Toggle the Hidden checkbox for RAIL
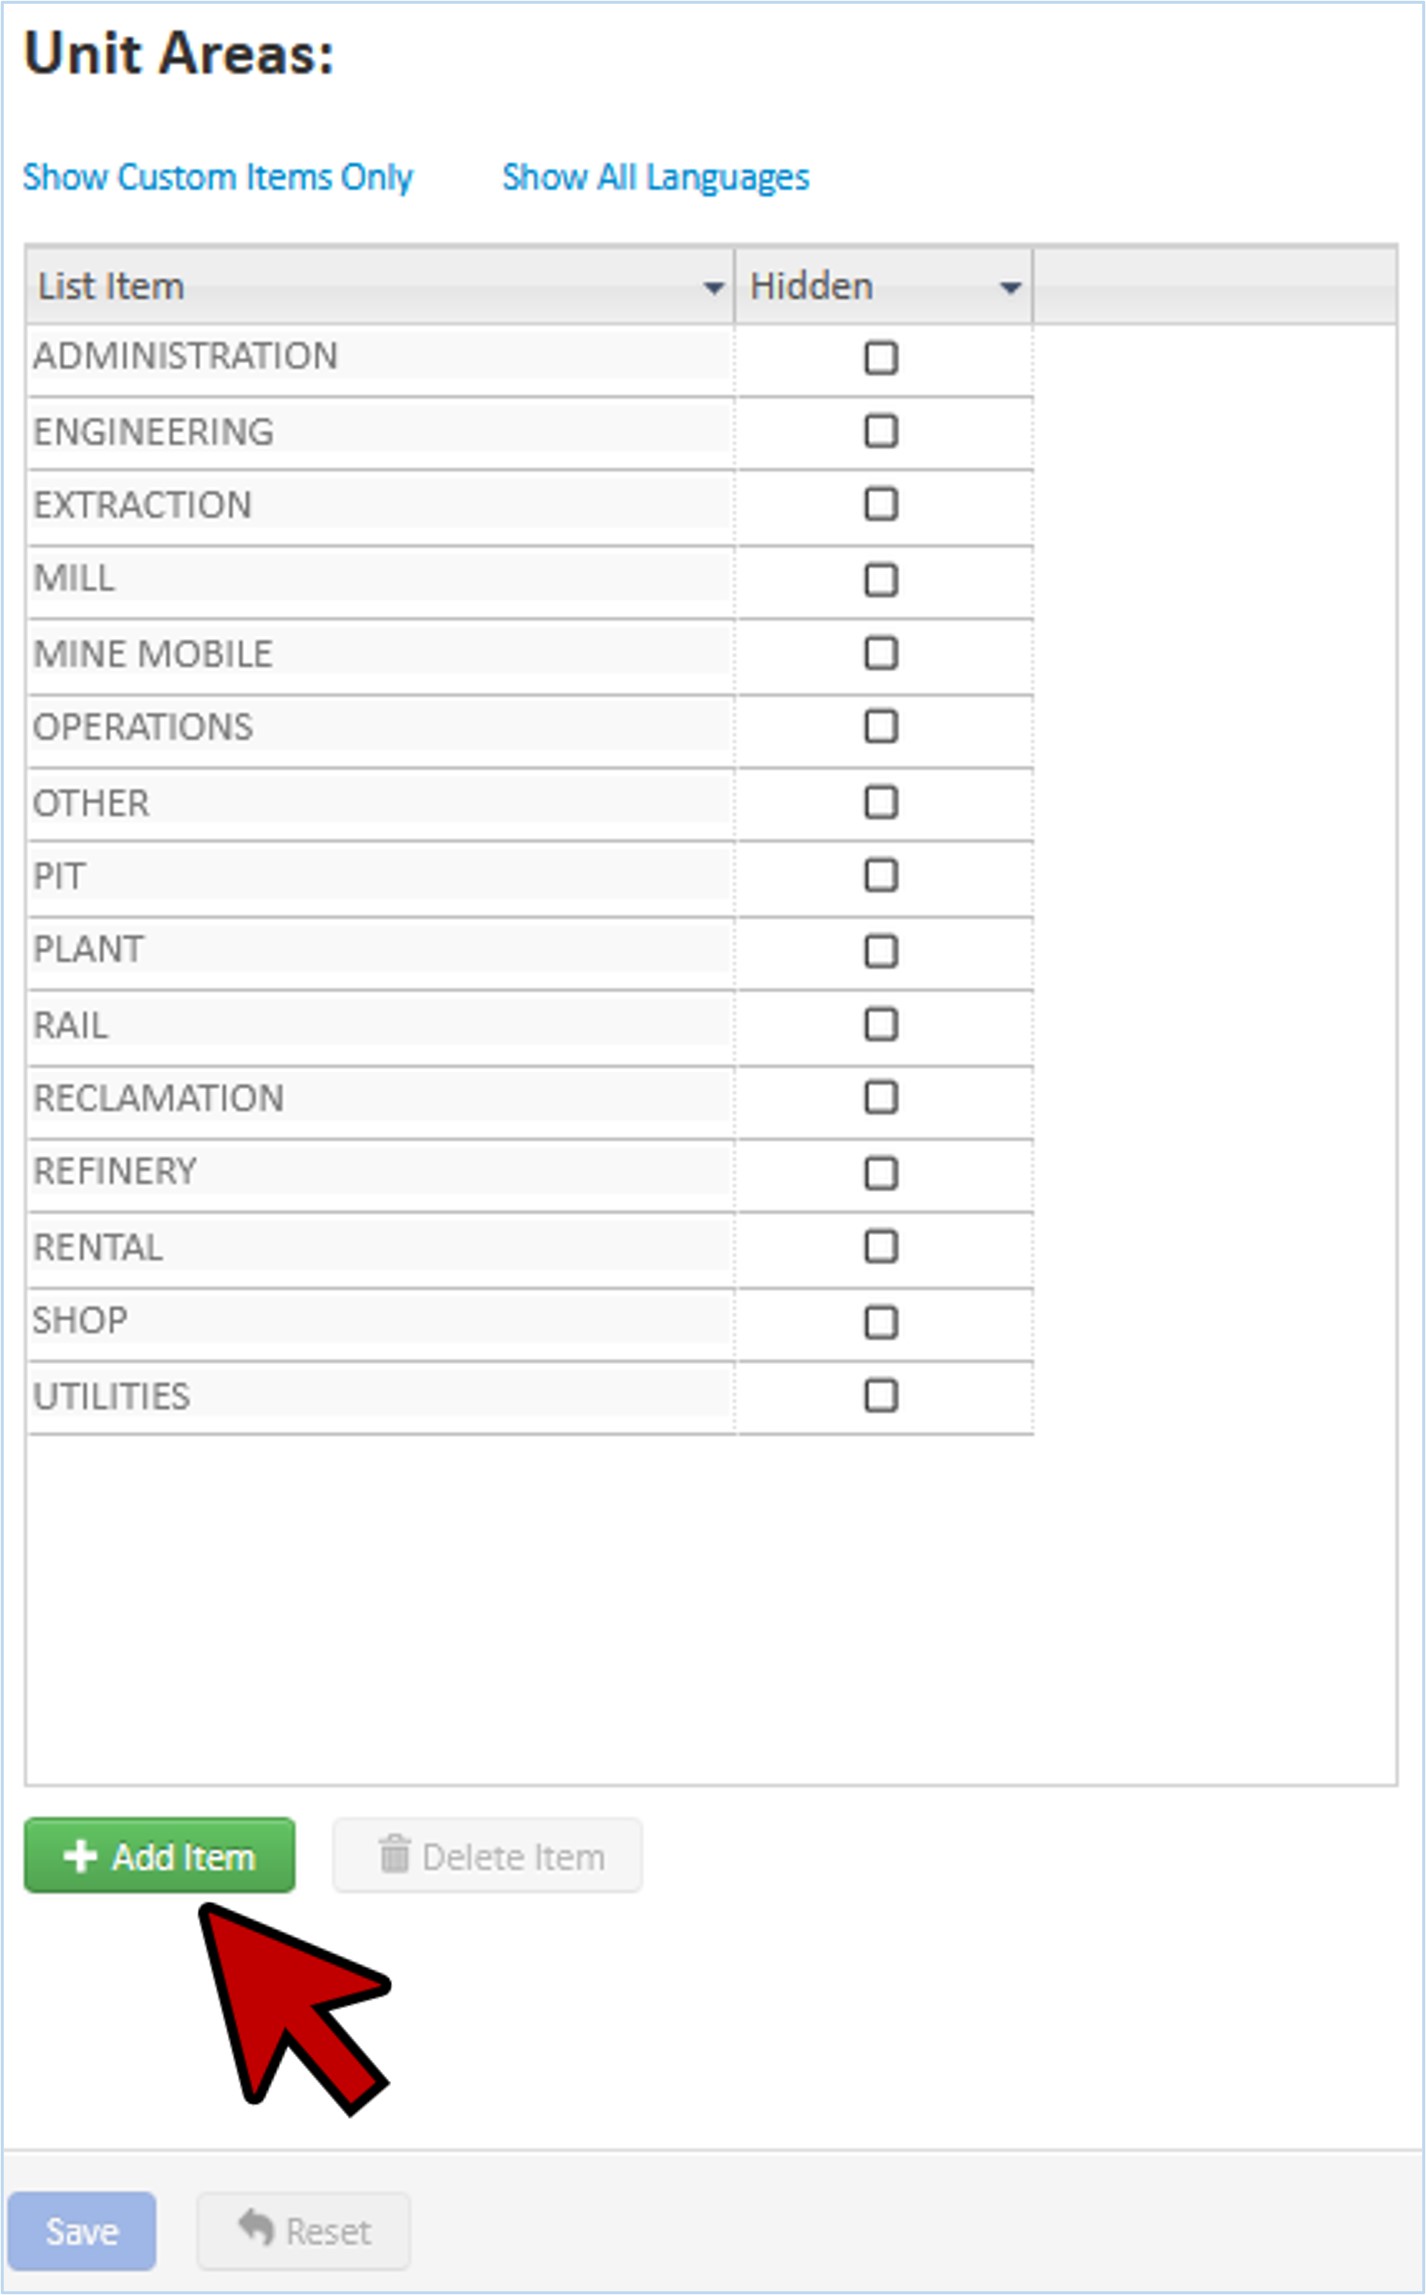The width and height of the screenshot is (1426, 2295). [x=881, y=1024]
